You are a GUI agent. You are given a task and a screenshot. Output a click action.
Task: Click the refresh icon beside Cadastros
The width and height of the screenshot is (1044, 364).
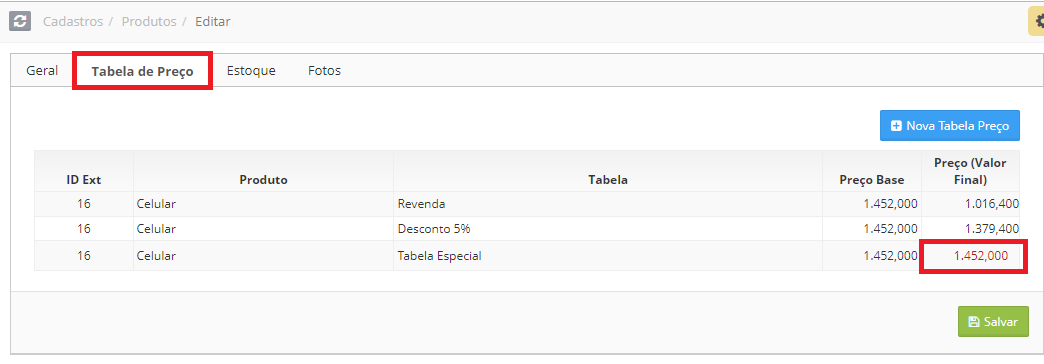[20, 21]
